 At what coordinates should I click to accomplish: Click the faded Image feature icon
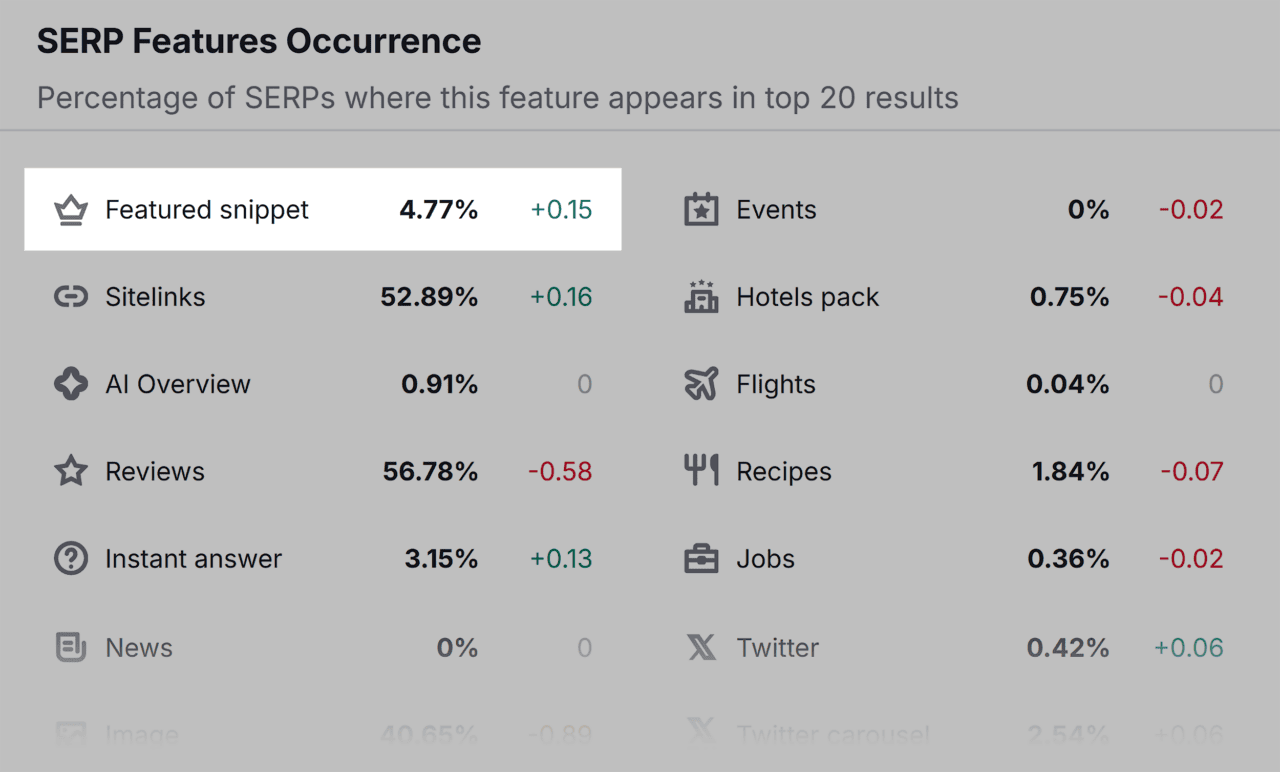pos(71,735)
